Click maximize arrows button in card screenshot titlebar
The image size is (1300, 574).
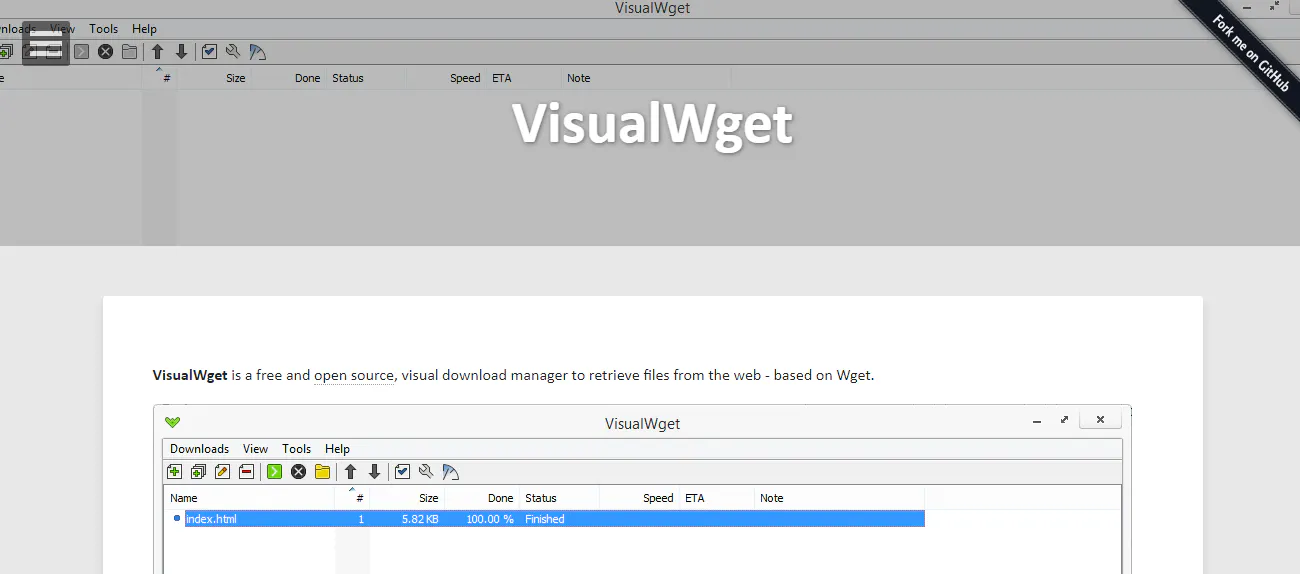(x=1065, y=420)
